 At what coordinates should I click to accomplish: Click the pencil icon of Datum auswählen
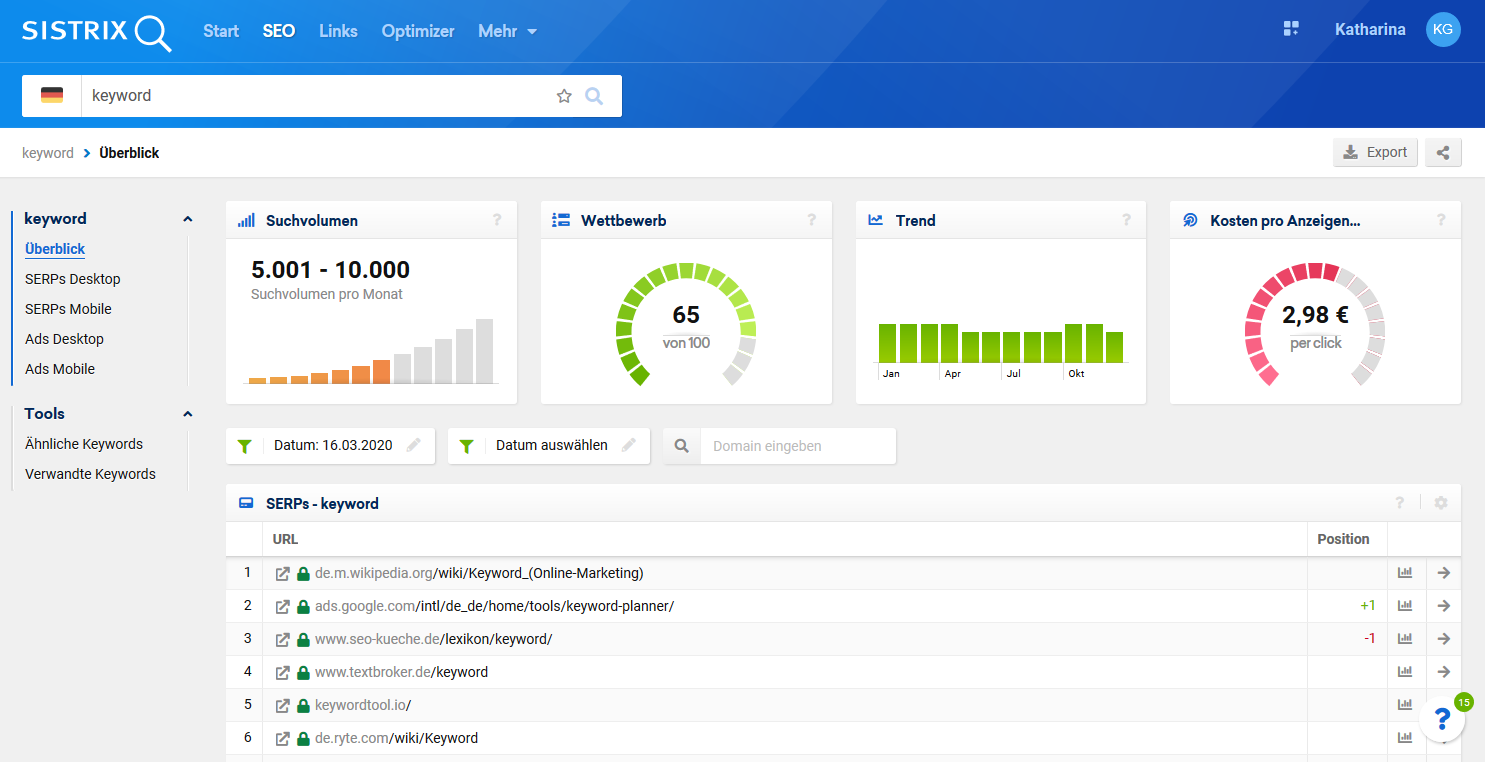628,445
